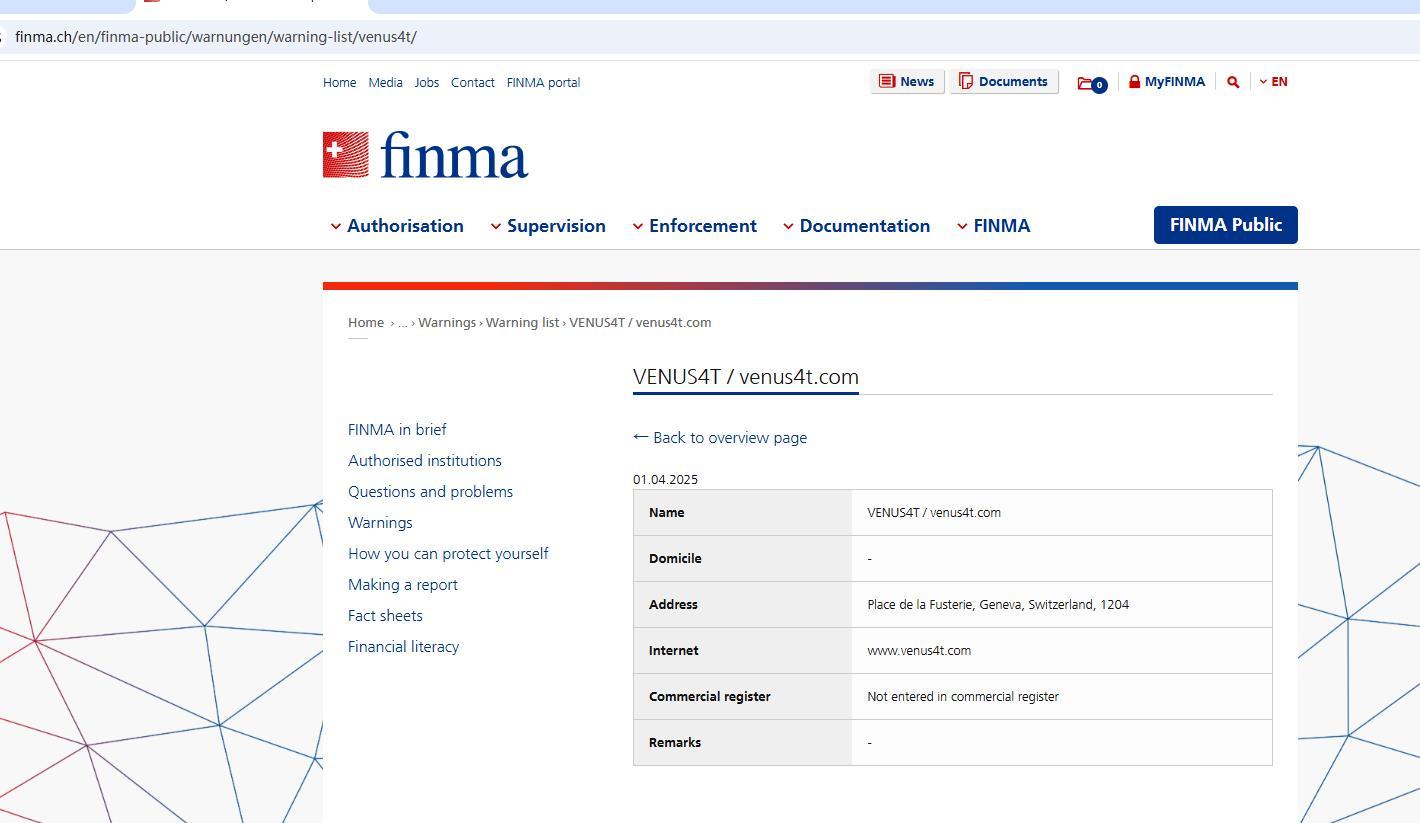Open Warnings sidebar item
1420x823 pixels.
(x=380, y=523)
